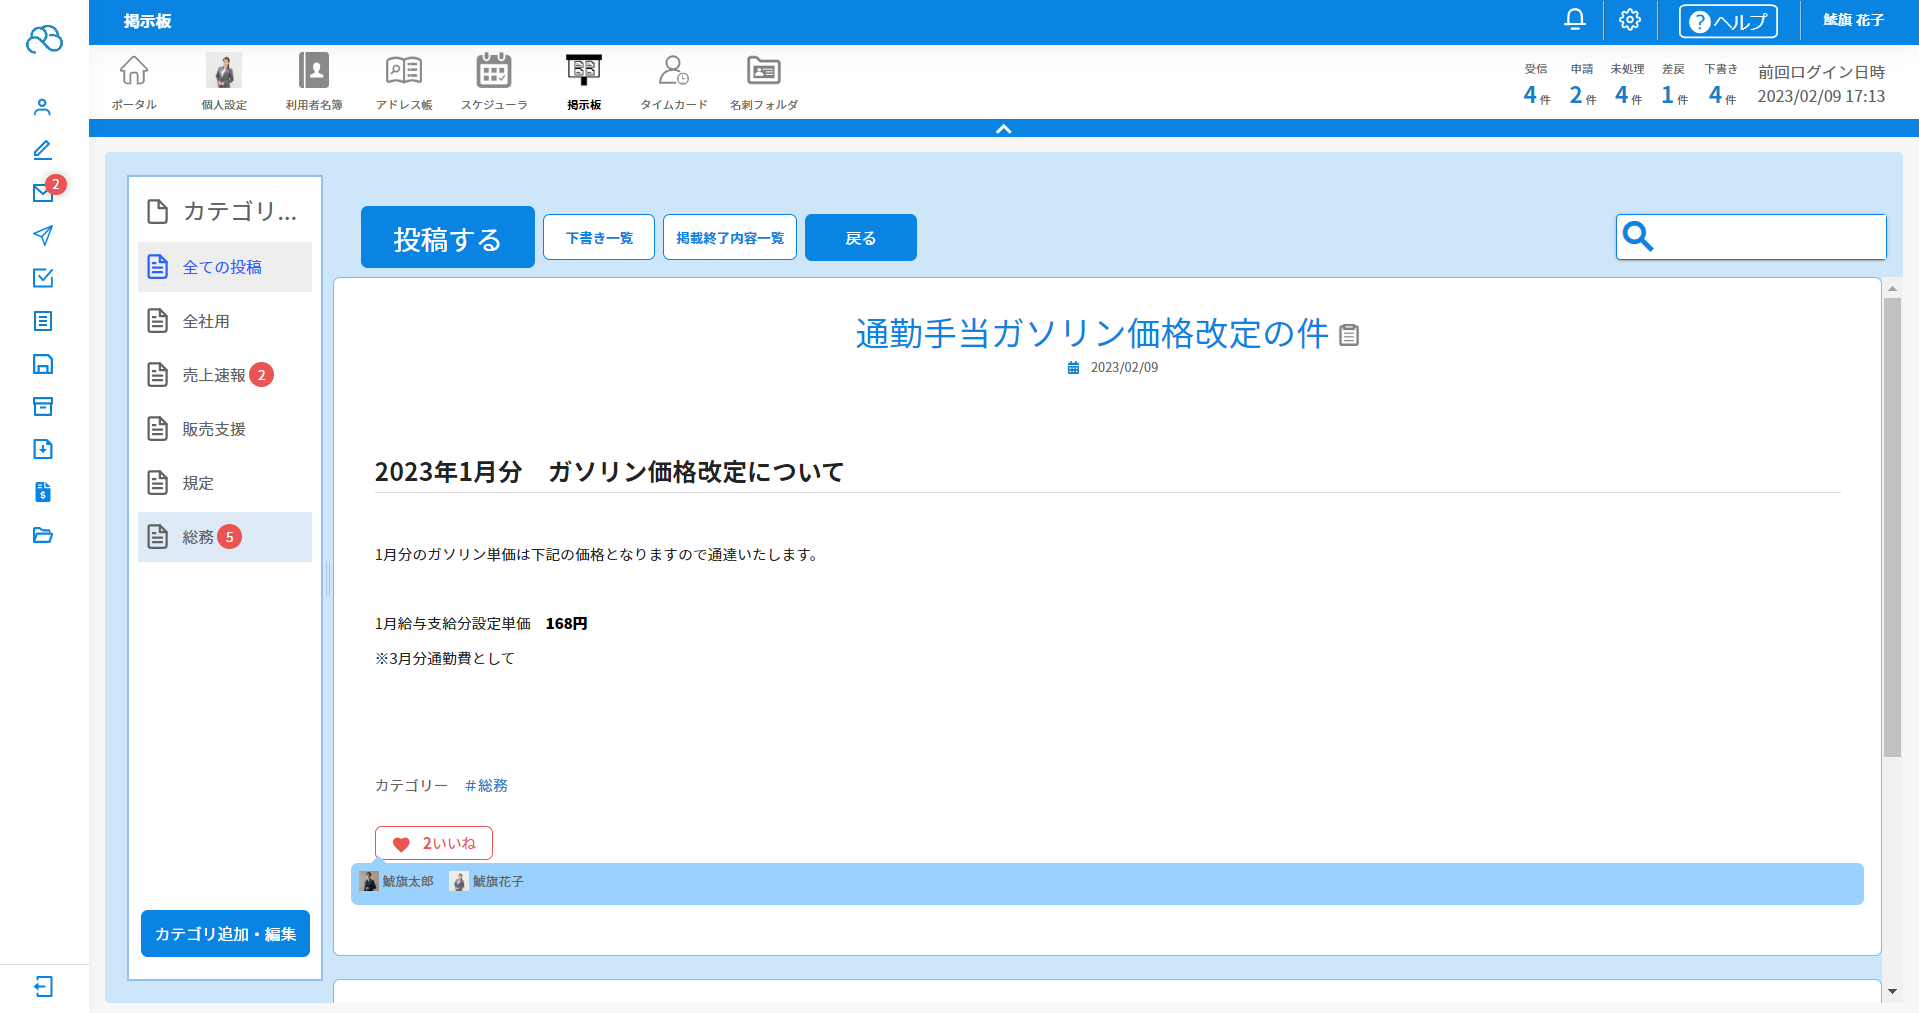1919x1013 pixels.
Task: Toggle the heart 2いいね like button
Action: [434, 843]
